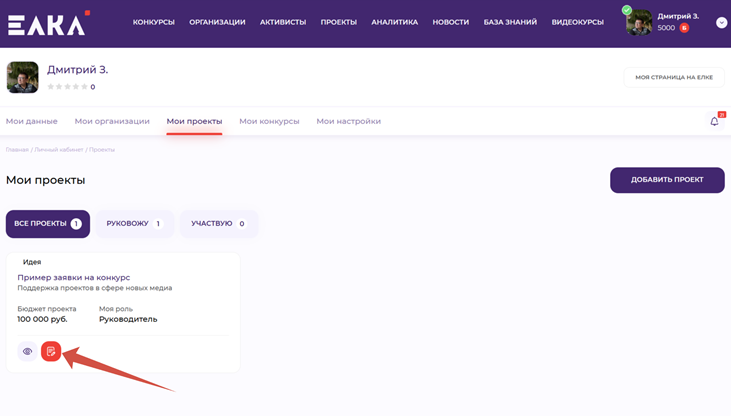Image resolution: width=731 pixels, height=416 pixels.
Task: Filter projects by Участвую
Action: click(218, 224)
